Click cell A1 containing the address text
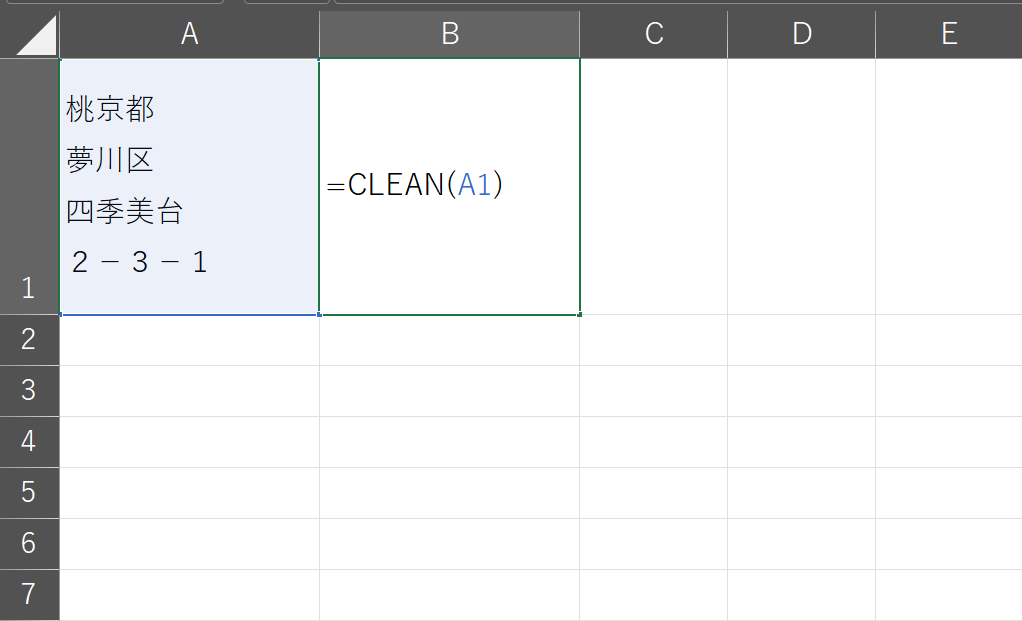The image size is (1022, 621). pos(189,187)
